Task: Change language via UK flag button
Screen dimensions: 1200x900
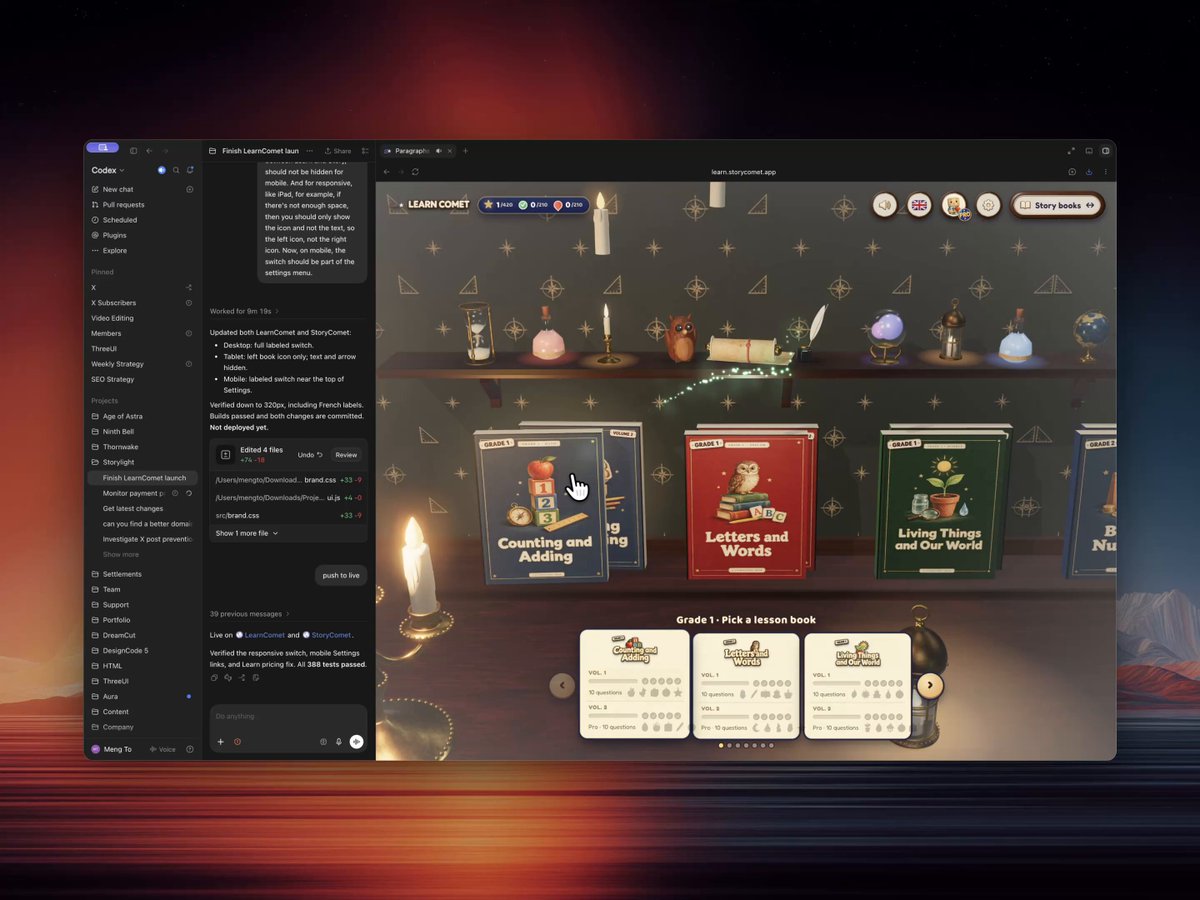Action: coord(919,205)
